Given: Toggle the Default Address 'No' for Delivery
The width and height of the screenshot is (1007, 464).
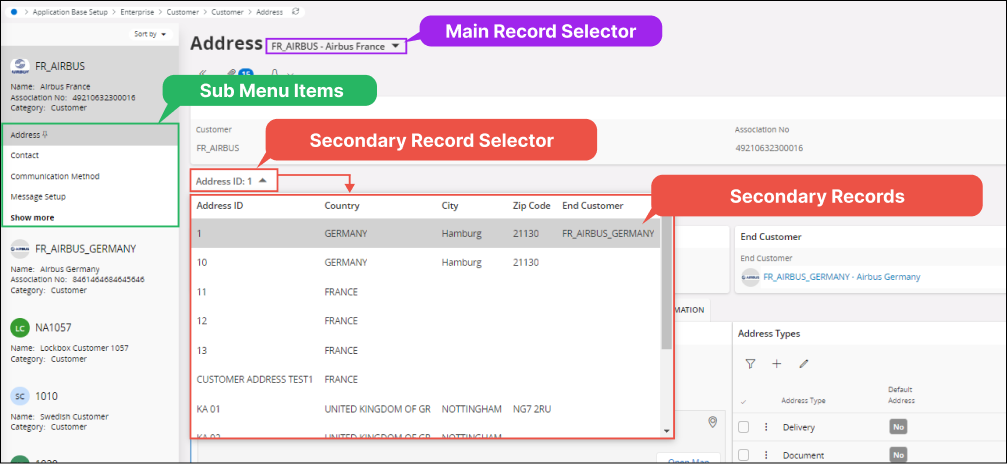Looking at the screenshot, I should pos(900,427).
